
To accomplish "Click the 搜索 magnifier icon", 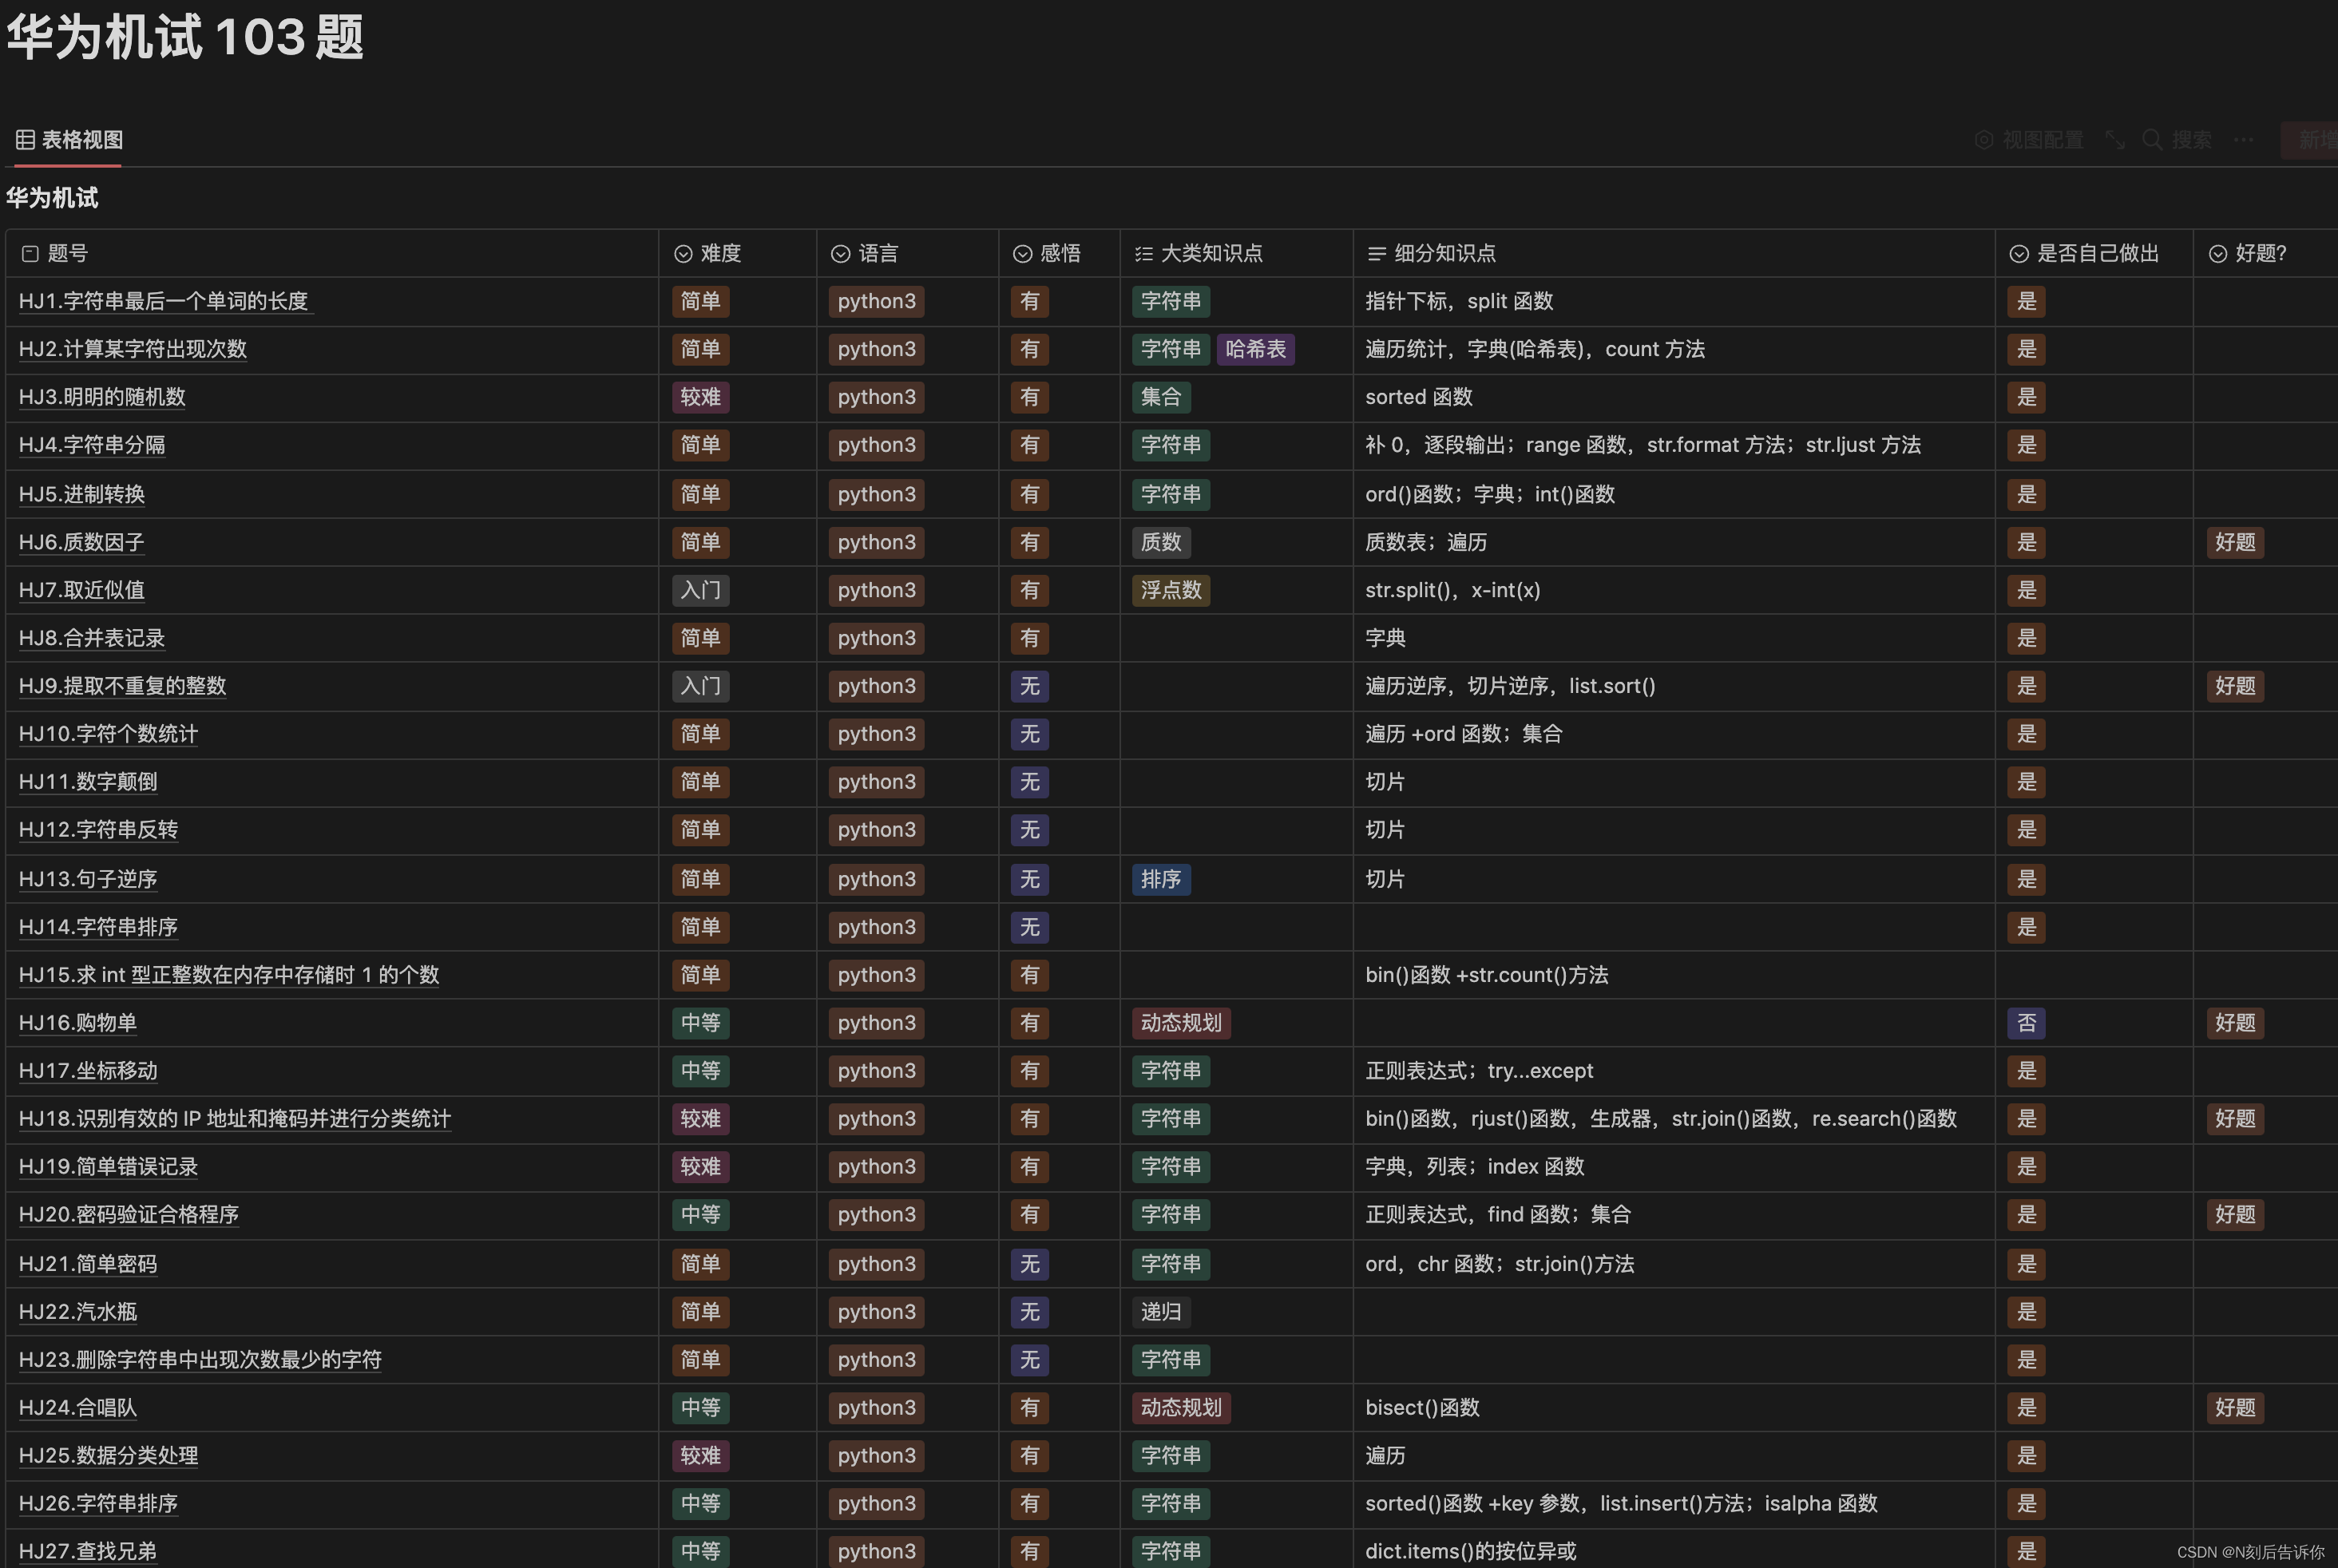I will coord(2152,140).
